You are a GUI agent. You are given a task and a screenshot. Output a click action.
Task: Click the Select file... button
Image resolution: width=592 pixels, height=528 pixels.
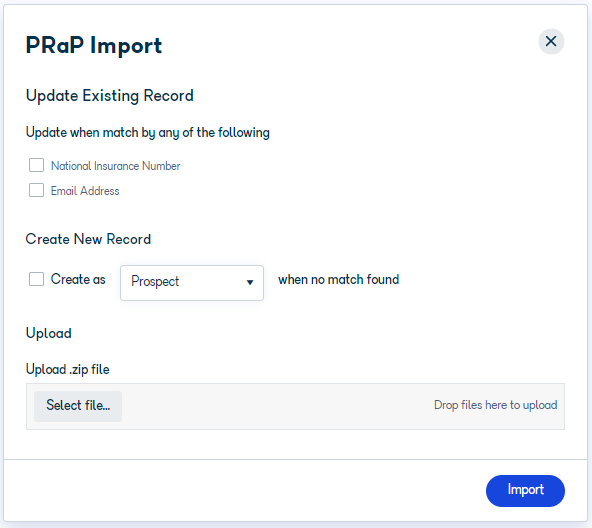click(78, 406)
